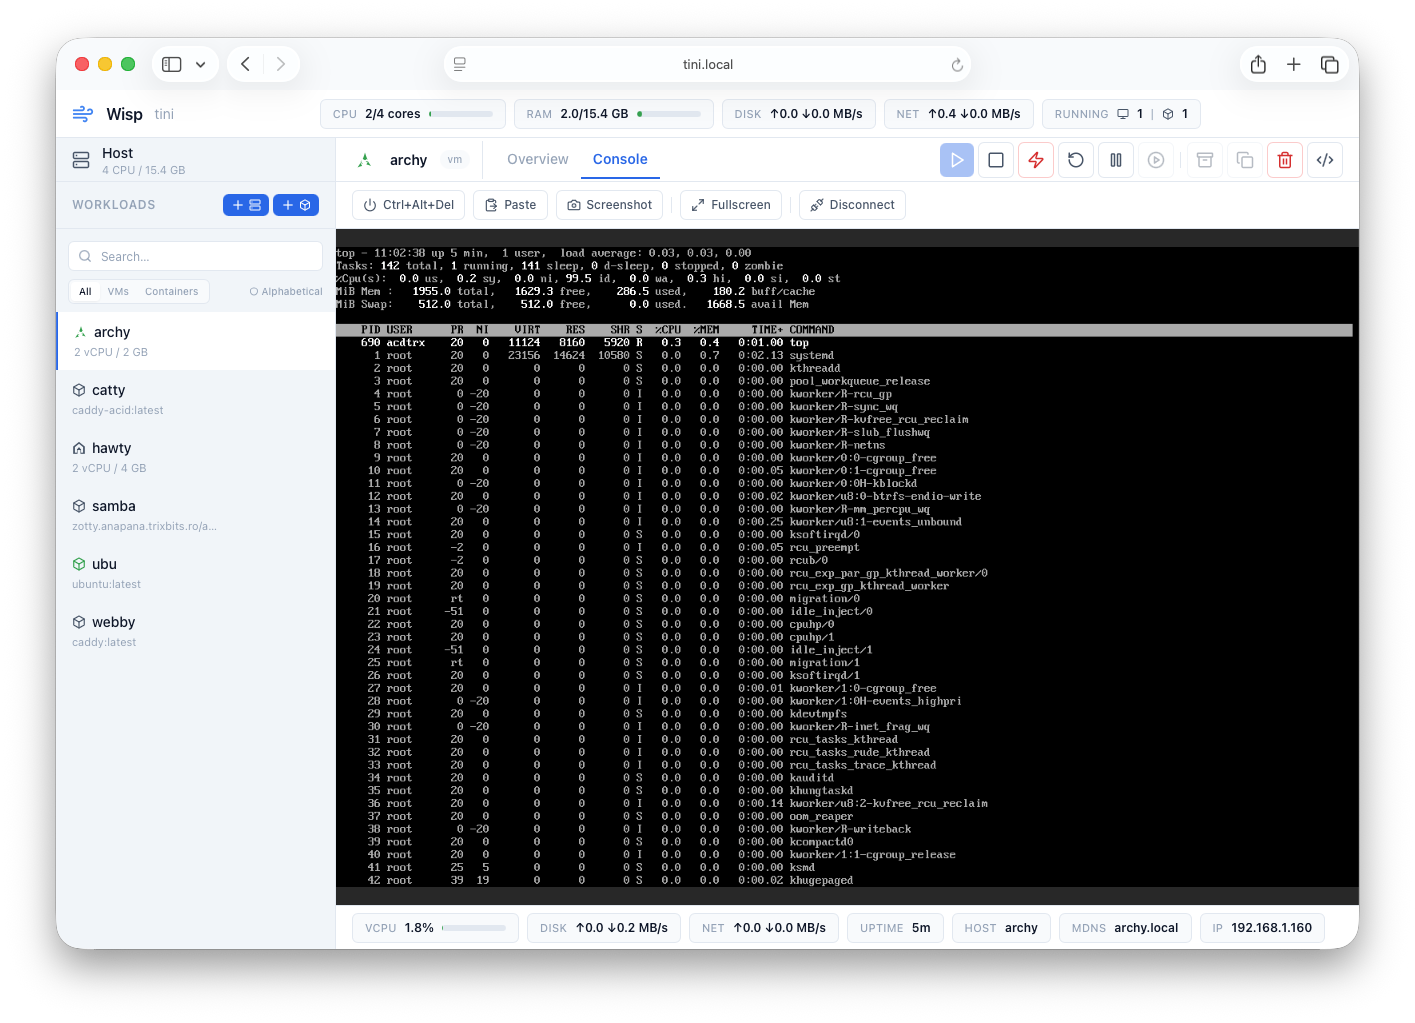The width and height of the screenshot is (1415, 1023).
Task: Delete the VM with the red trash icon
Action: coord(1285,160)
